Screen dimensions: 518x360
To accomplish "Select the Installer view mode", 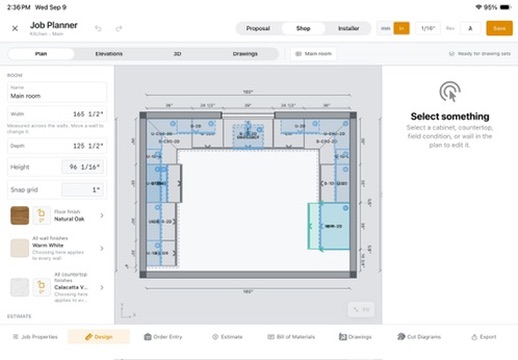I will click(348, 28).
